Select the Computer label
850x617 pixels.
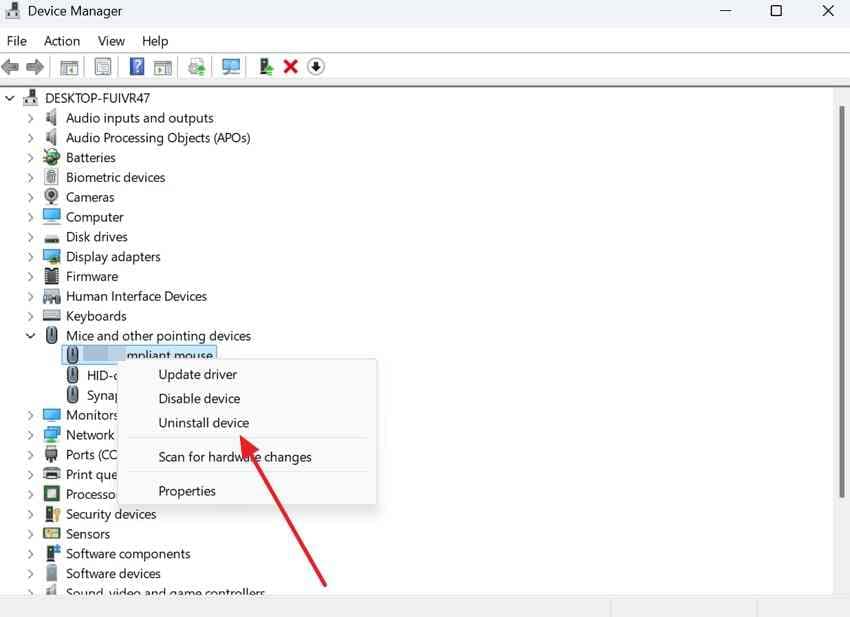(x=94, y=217)
